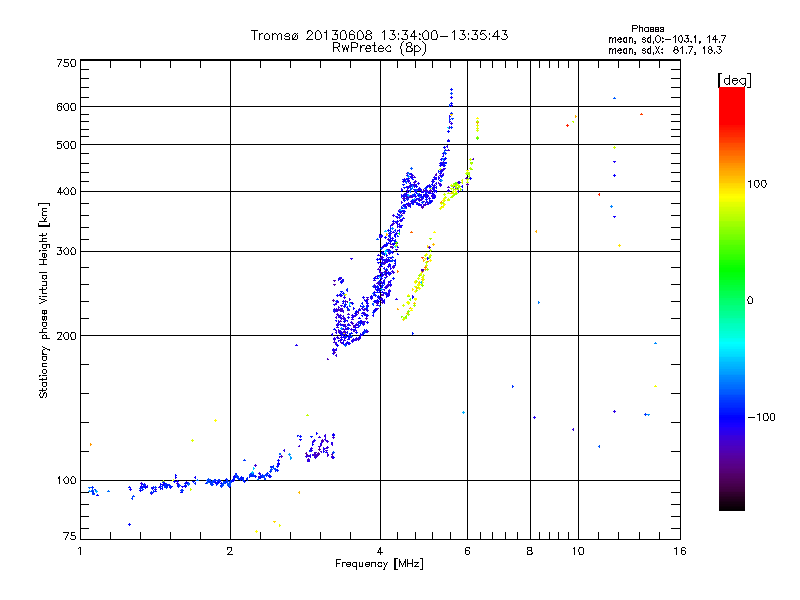Click the plot title "Tromsø 20130608 13:34:00-13:35:43"
Screen dimensions: 800x600
(379, 35)
